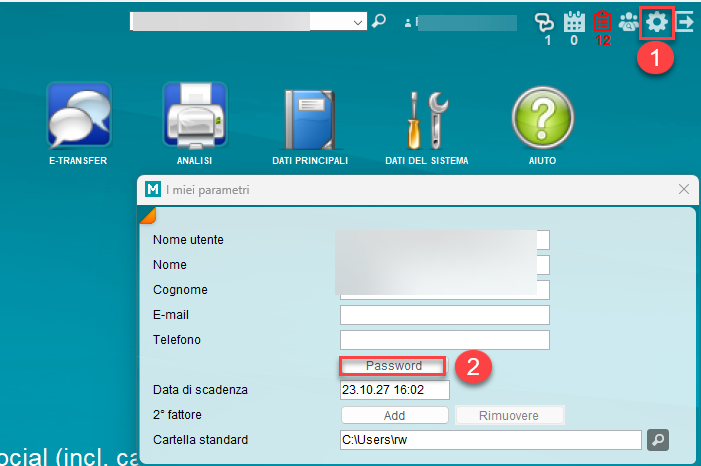
Task: Click into the Telefono field
Action: click(445, 340)
